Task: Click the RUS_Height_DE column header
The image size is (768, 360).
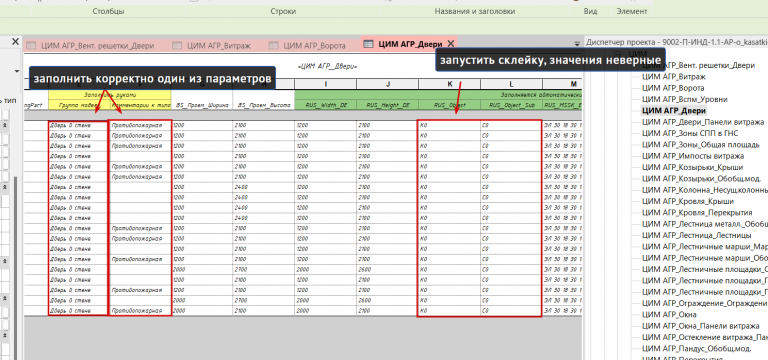Action: (x=387, y=105)
